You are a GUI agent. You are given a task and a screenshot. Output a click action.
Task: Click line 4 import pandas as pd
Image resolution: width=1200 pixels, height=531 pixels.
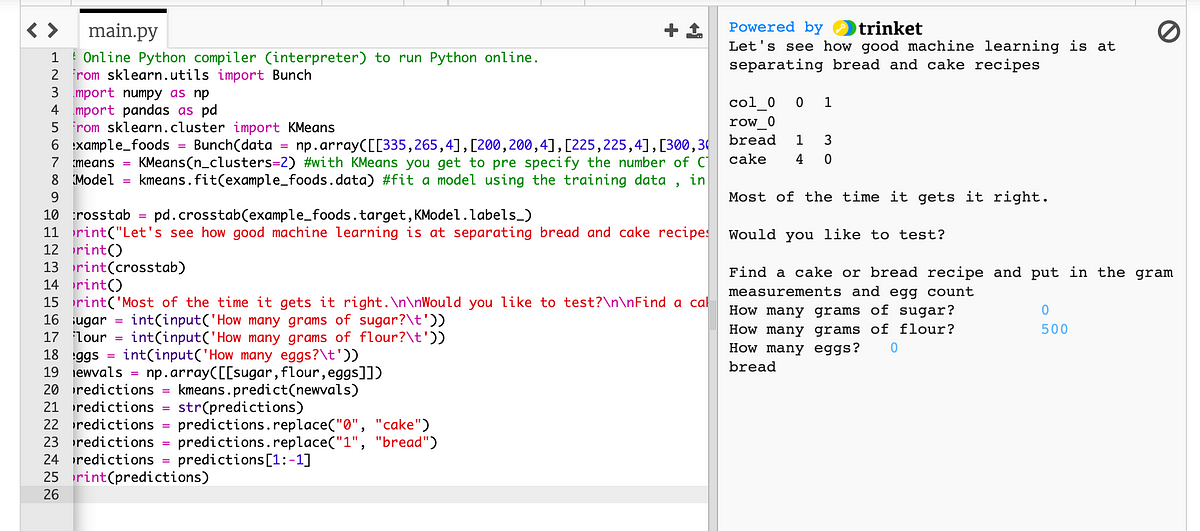(x=144, y=110)
